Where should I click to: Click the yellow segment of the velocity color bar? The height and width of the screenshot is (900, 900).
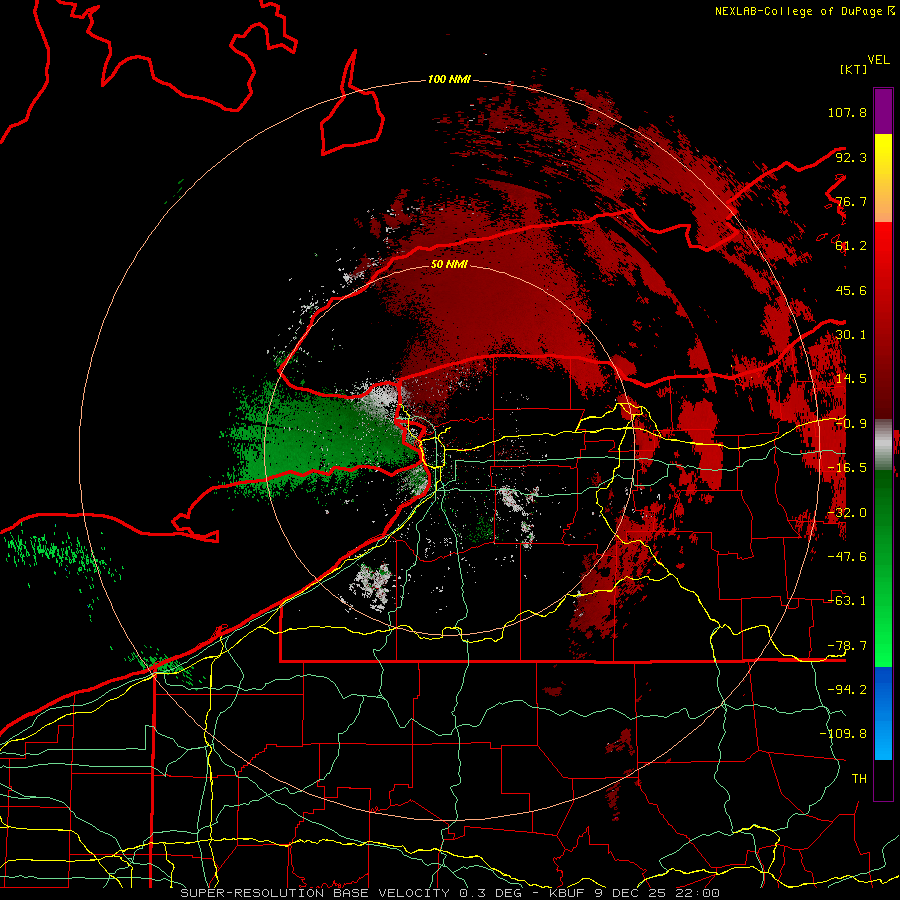[883, 178]
